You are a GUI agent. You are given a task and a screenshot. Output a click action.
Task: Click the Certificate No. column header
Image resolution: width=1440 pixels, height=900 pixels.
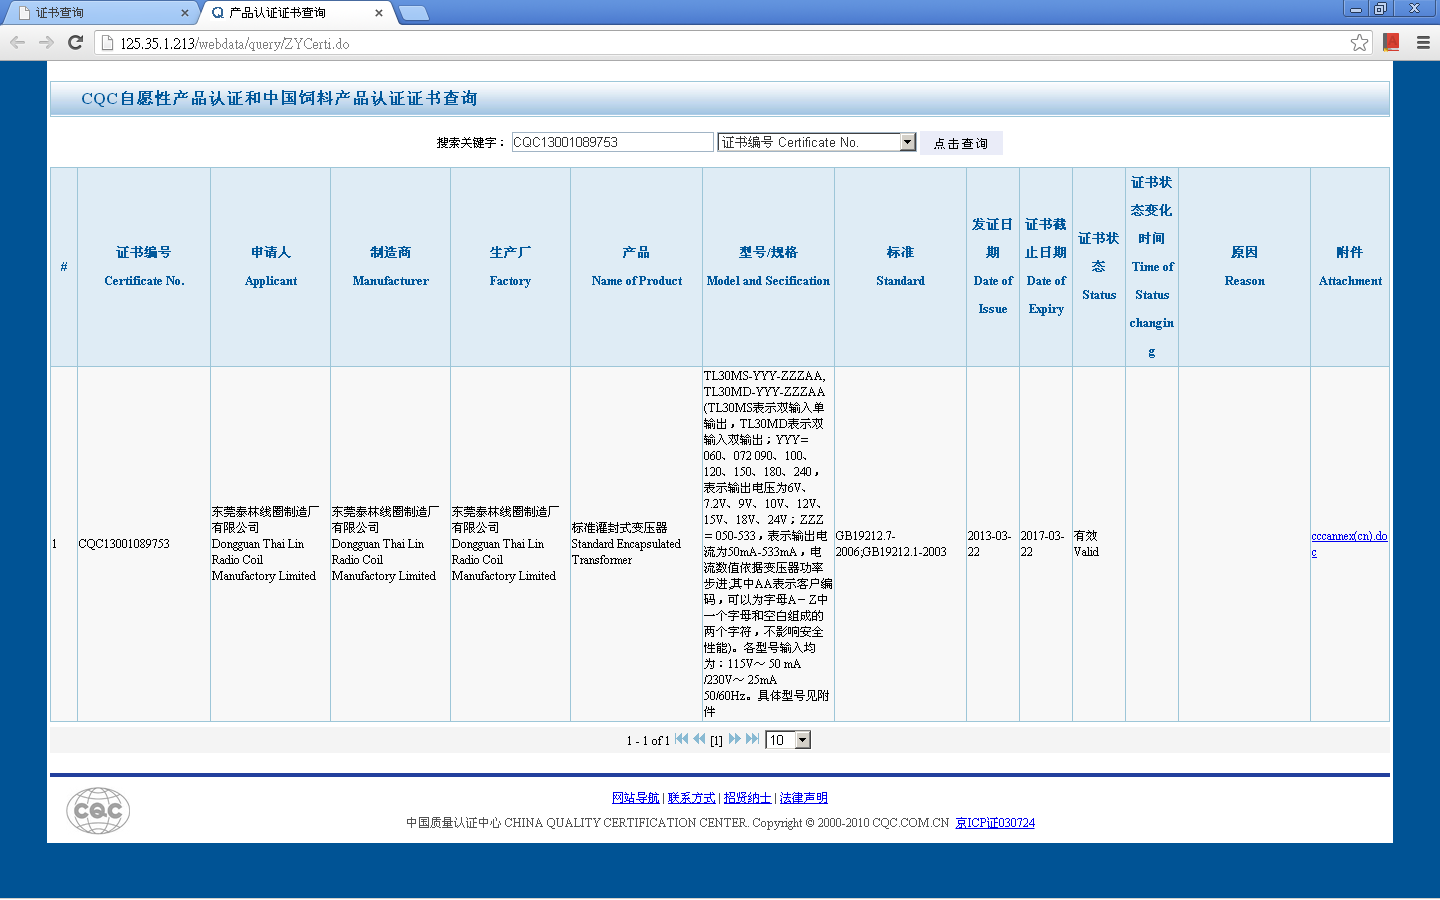click(144, 267)
